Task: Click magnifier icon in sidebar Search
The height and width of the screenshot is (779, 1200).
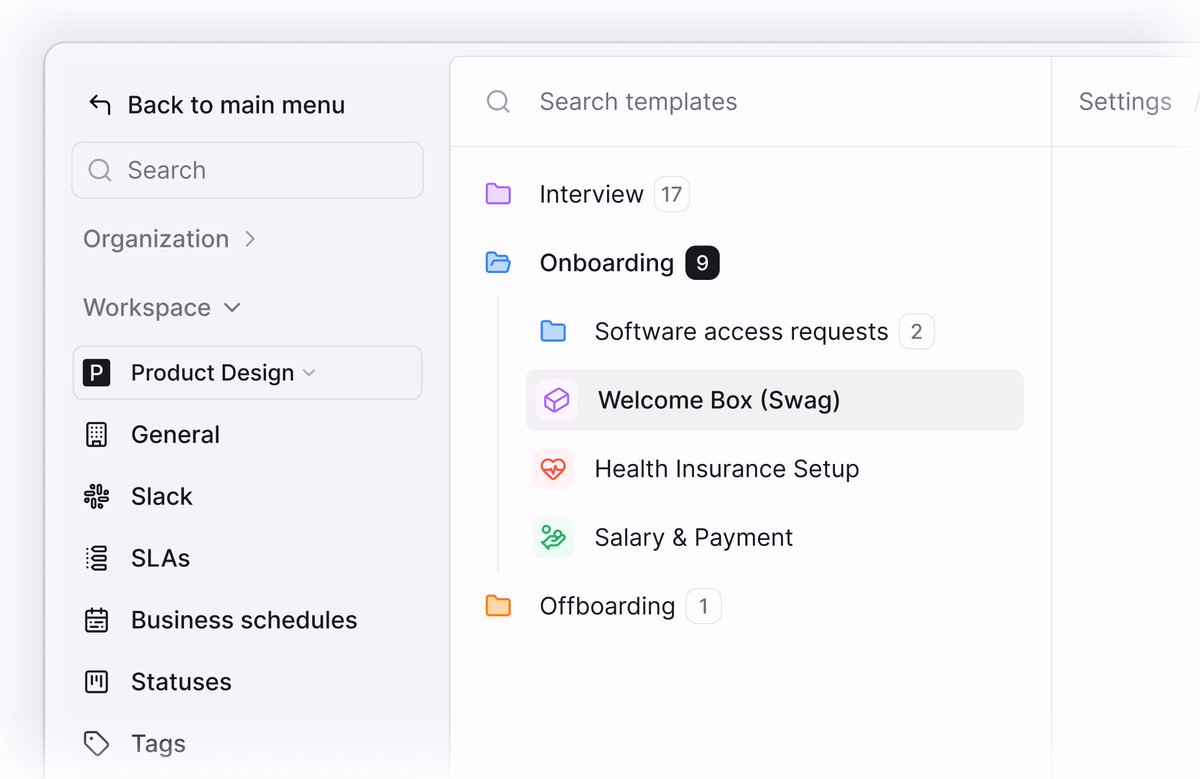Action: point(99,170)
